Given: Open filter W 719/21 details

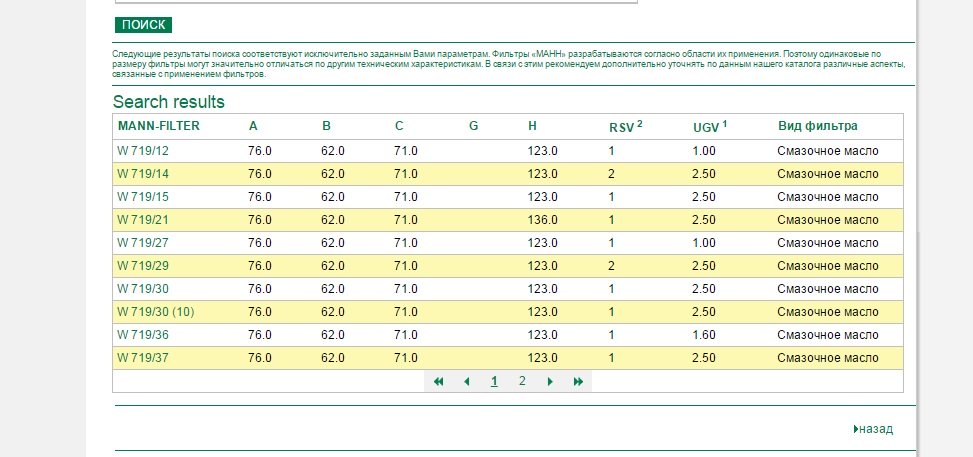Looking at the screenshot, I should pyautogui.click(x=143, y=220).
